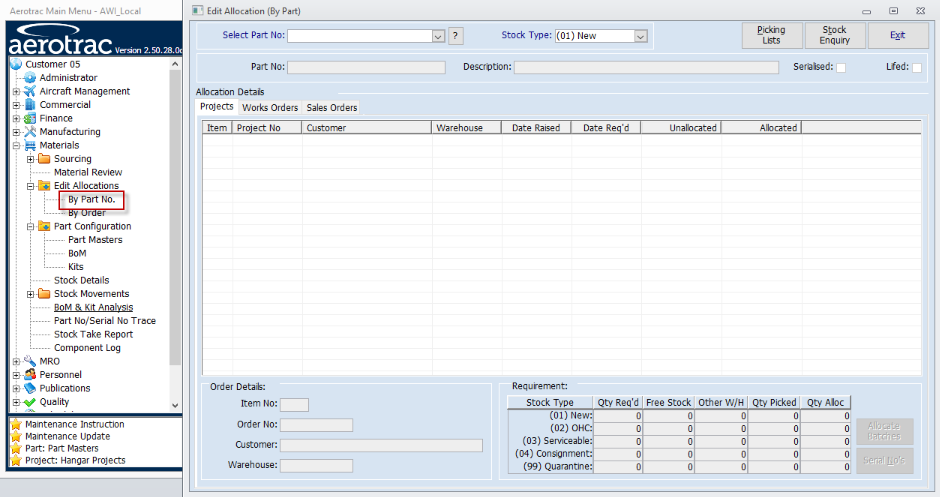Click the Customer 05 globe icon

point(16,64)
